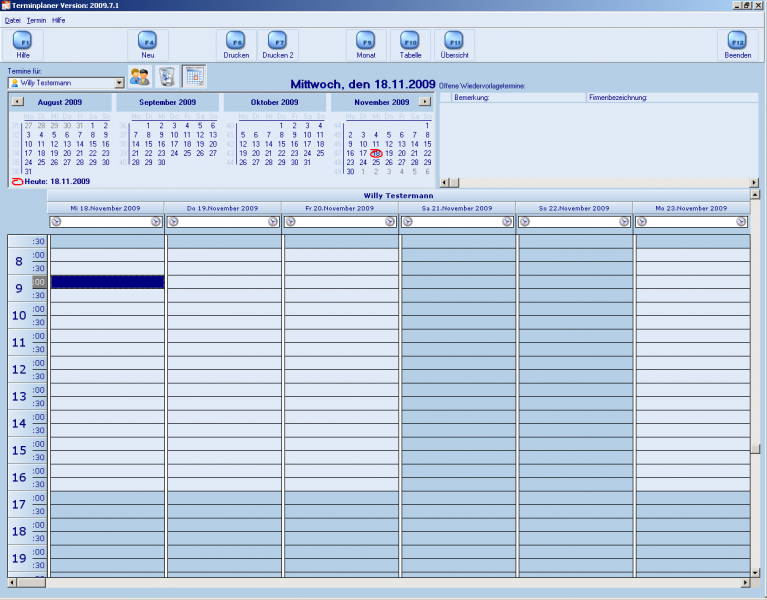Open the F10 Tabelle view
Image resolution: width=767 pixels, height=600 pixels.
click(x=410, y=44)
